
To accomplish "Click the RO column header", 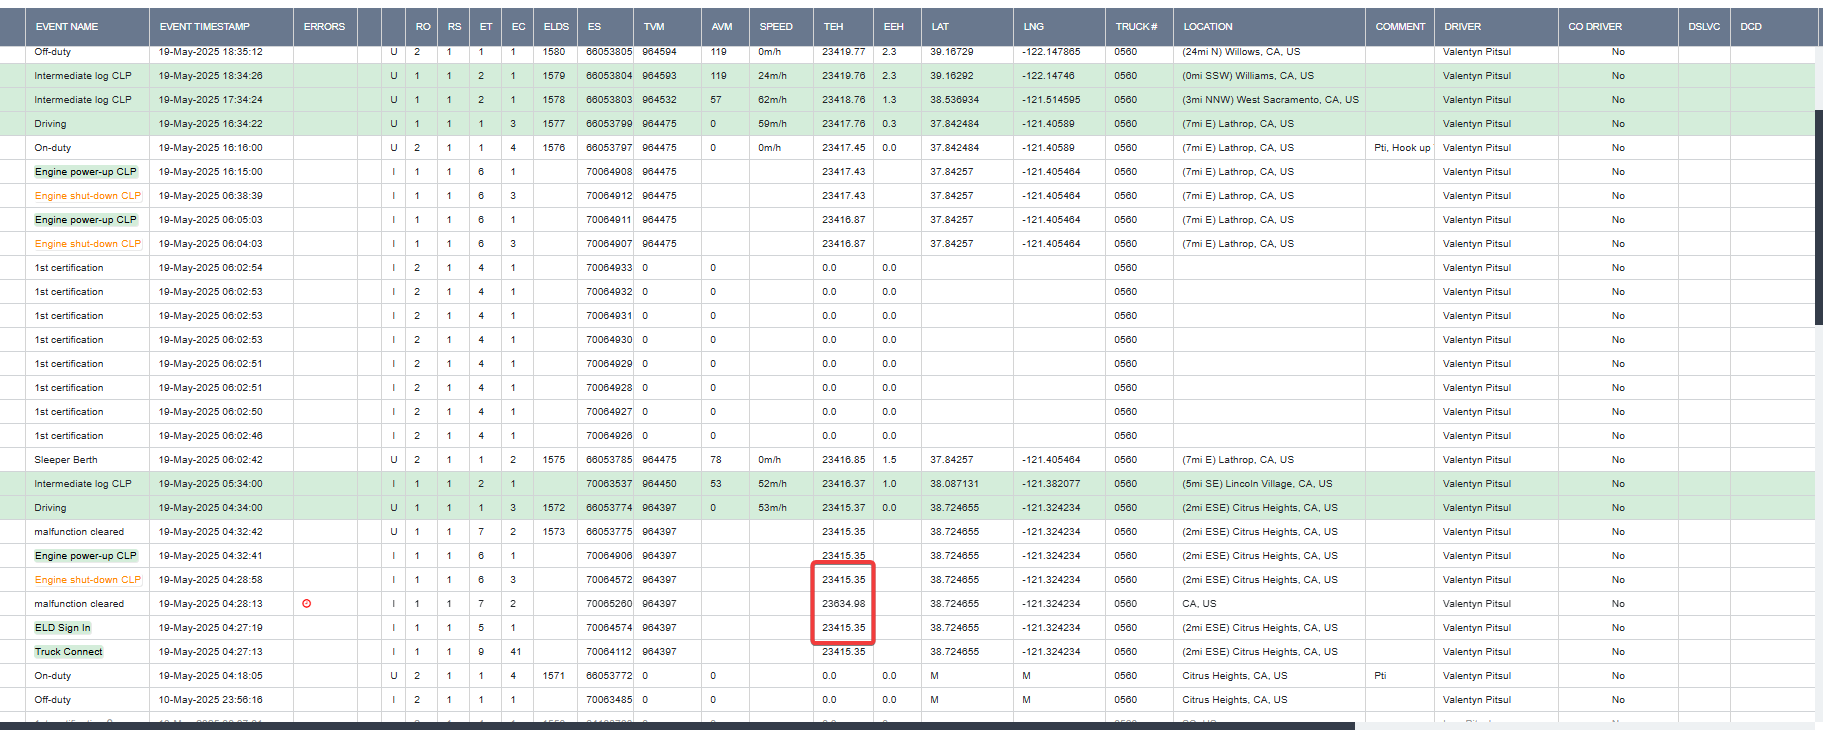I will [423, 27].
